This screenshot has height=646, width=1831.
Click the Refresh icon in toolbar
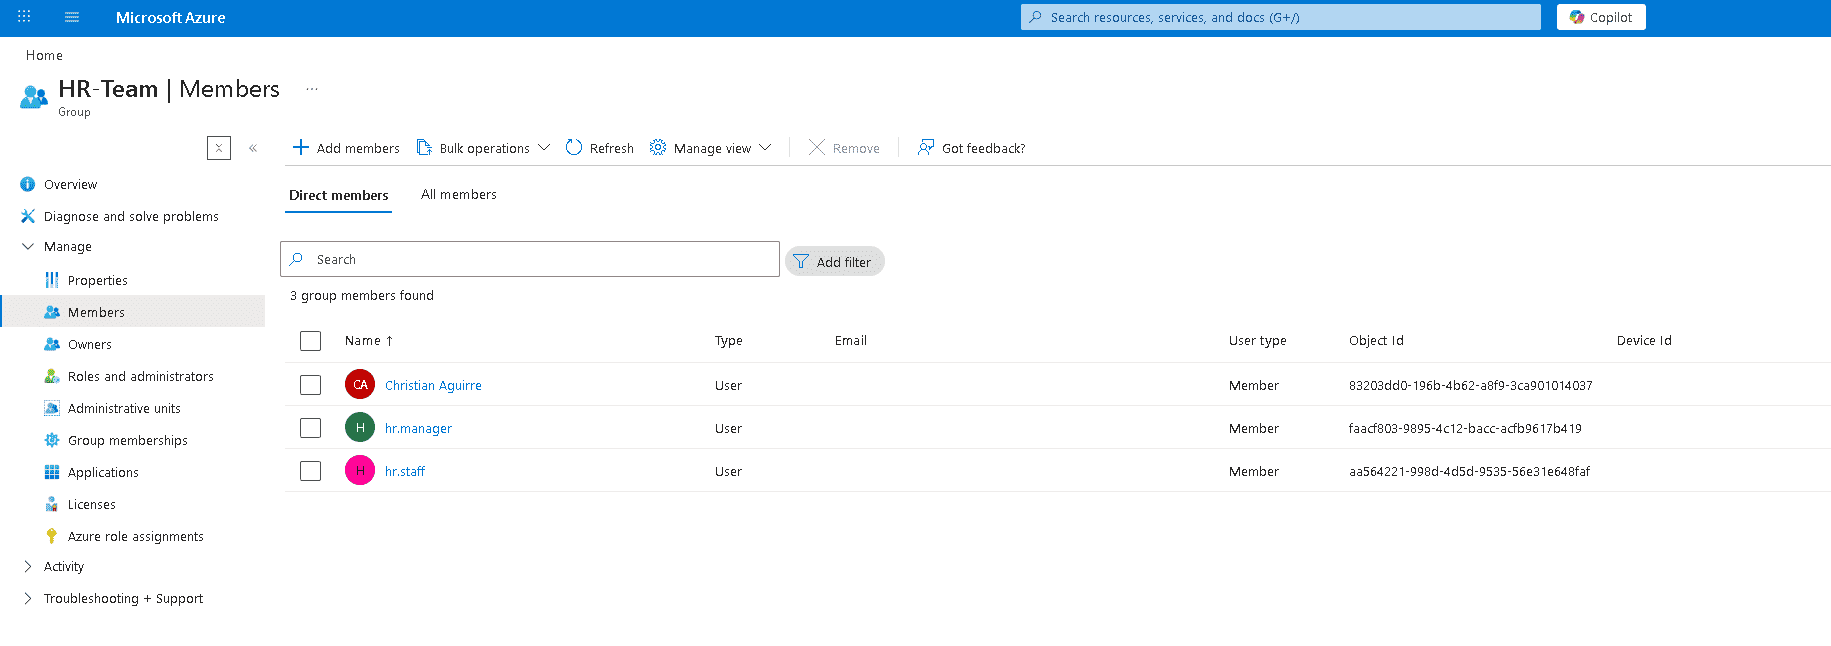(x=574, y=148)
